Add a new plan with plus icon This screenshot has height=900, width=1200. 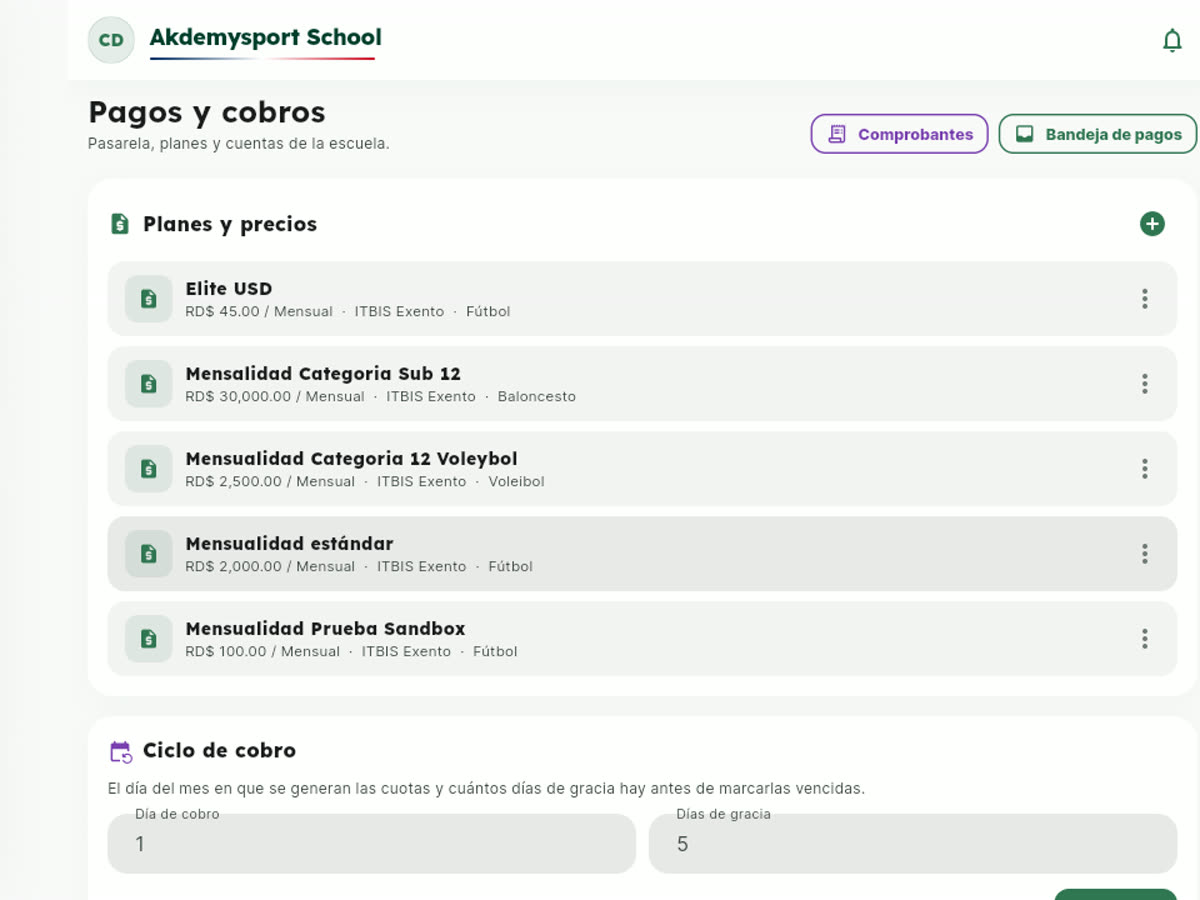[1152, 224]
